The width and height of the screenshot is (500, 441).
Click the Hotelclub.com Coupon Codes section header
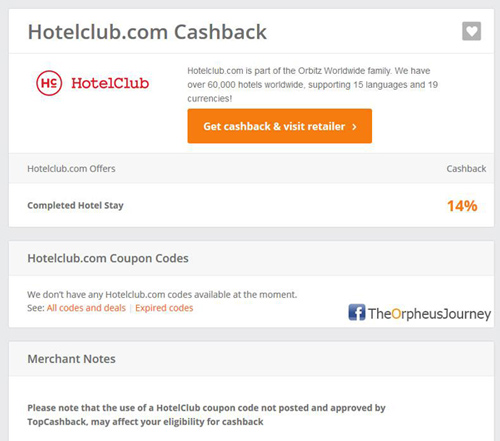108,258
